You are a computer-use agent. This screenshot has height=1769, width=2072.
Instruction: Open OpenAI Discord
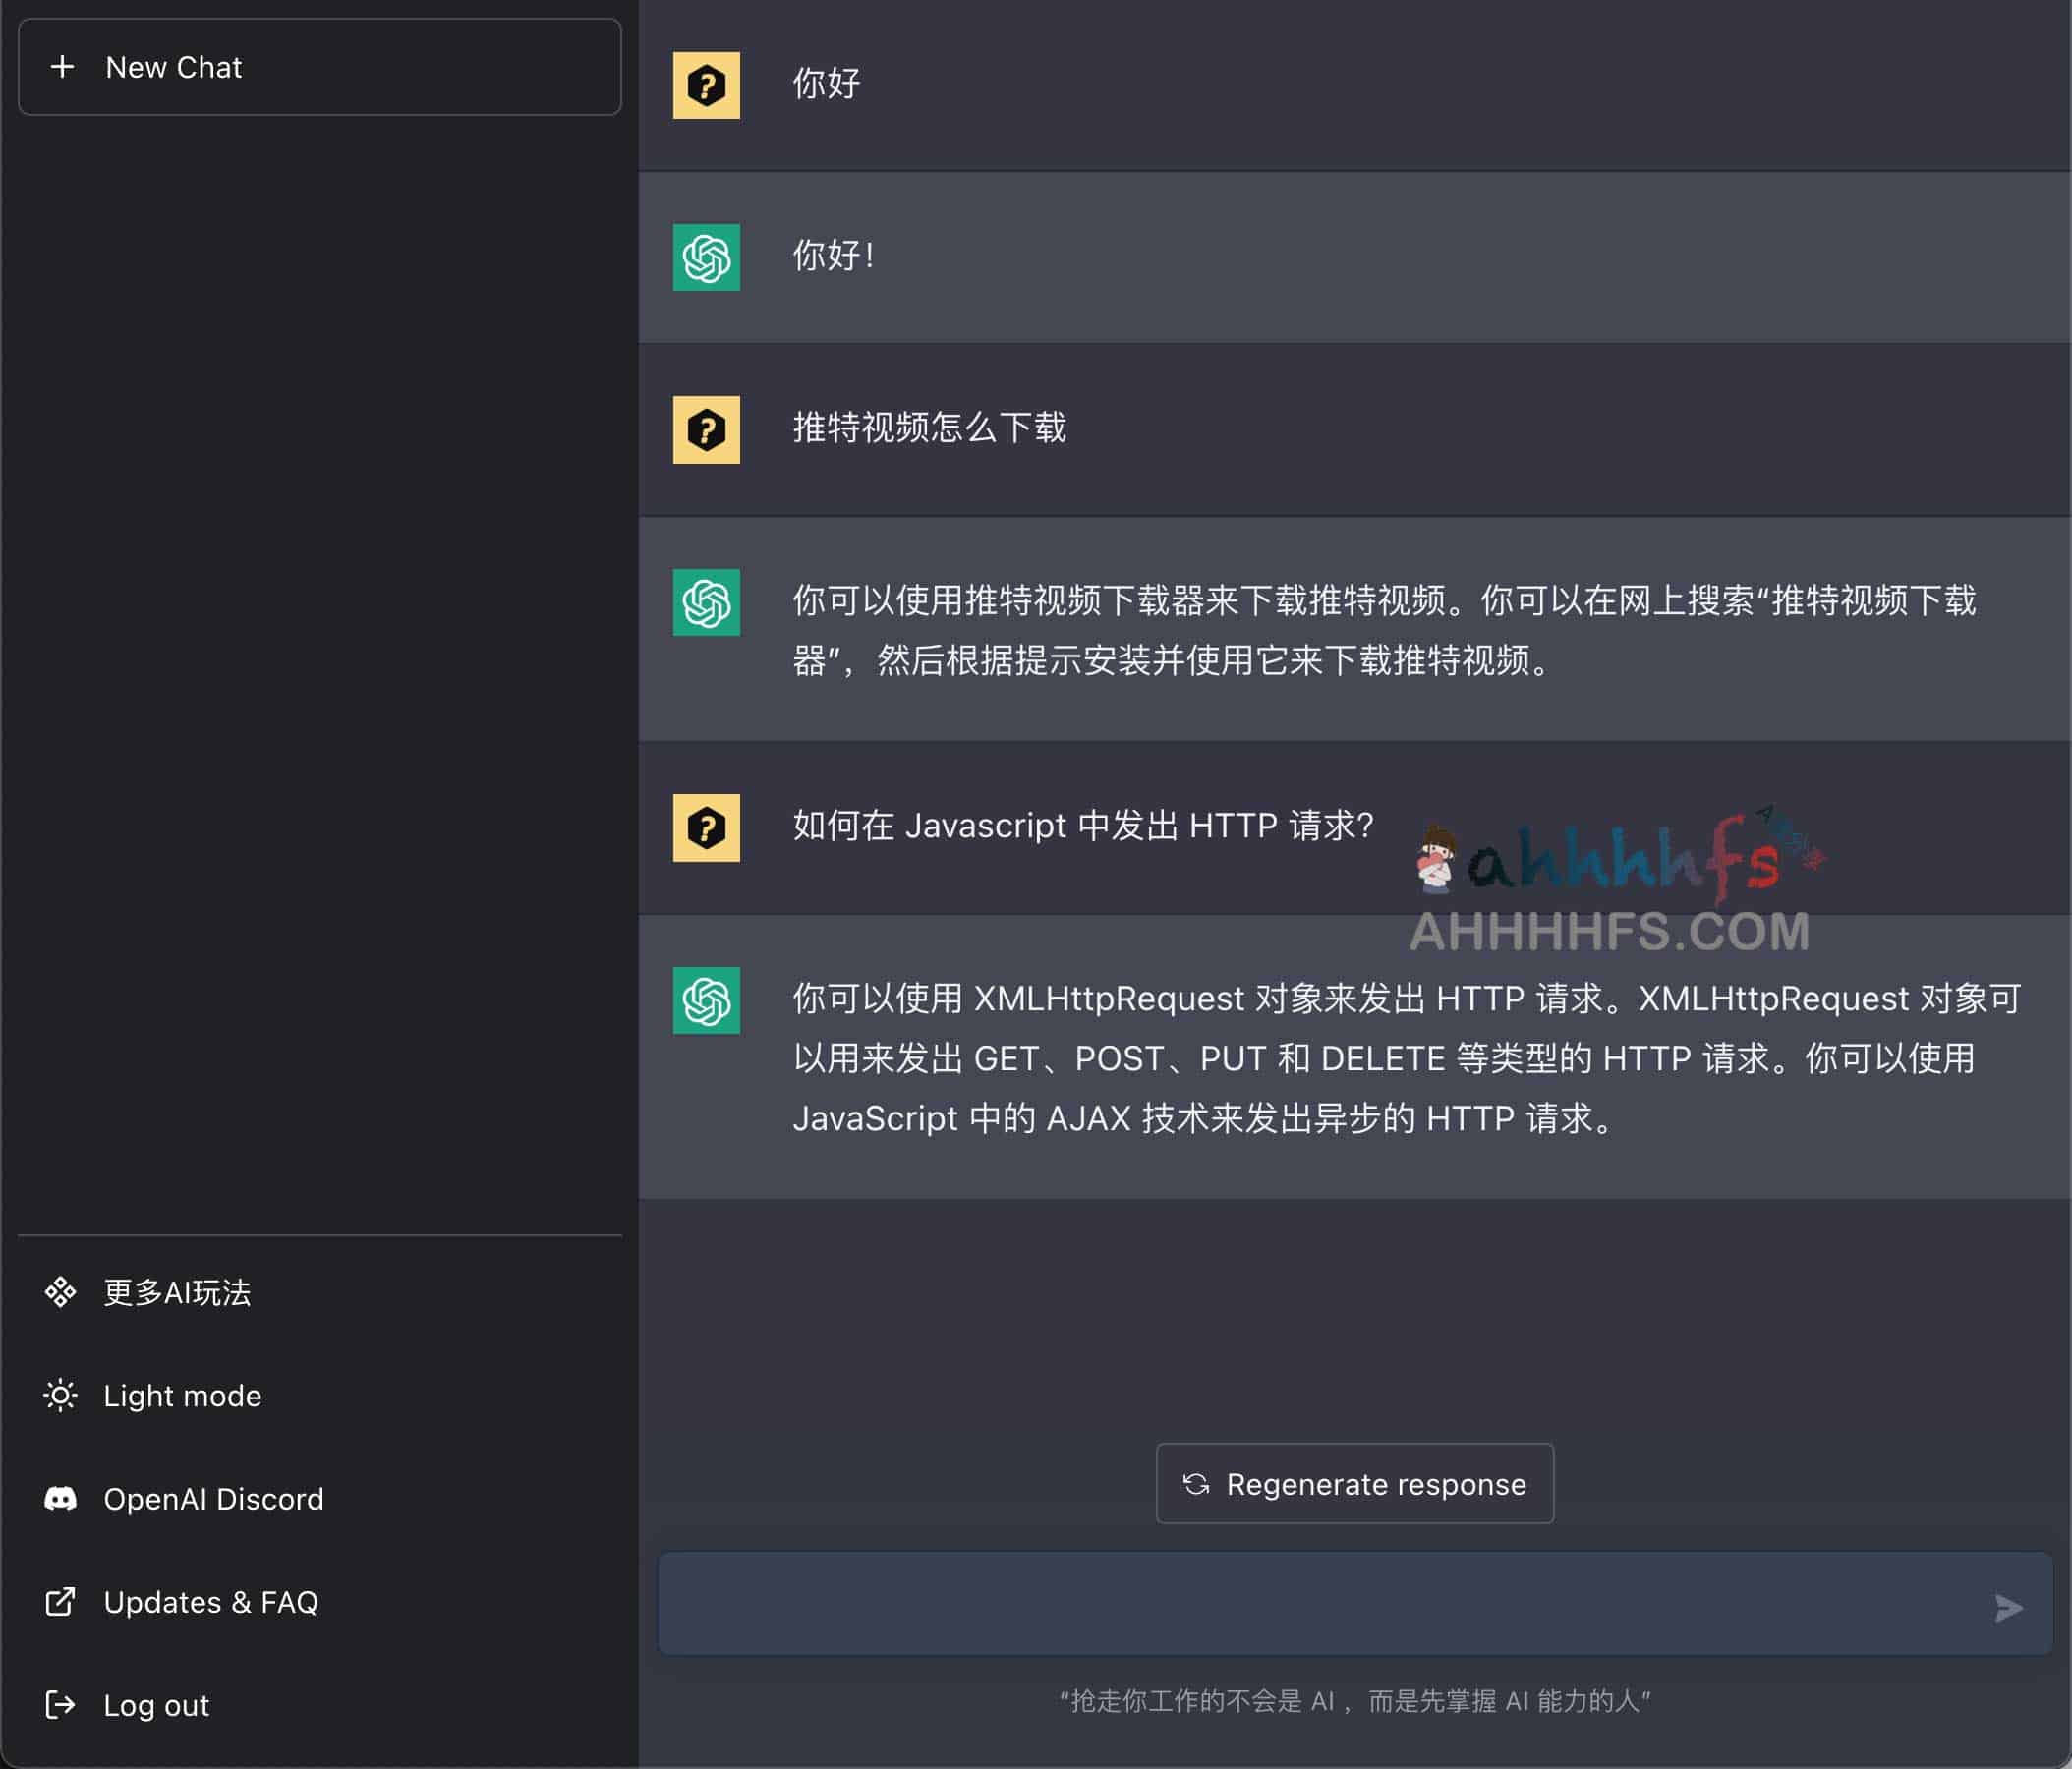pos(213,1498)
